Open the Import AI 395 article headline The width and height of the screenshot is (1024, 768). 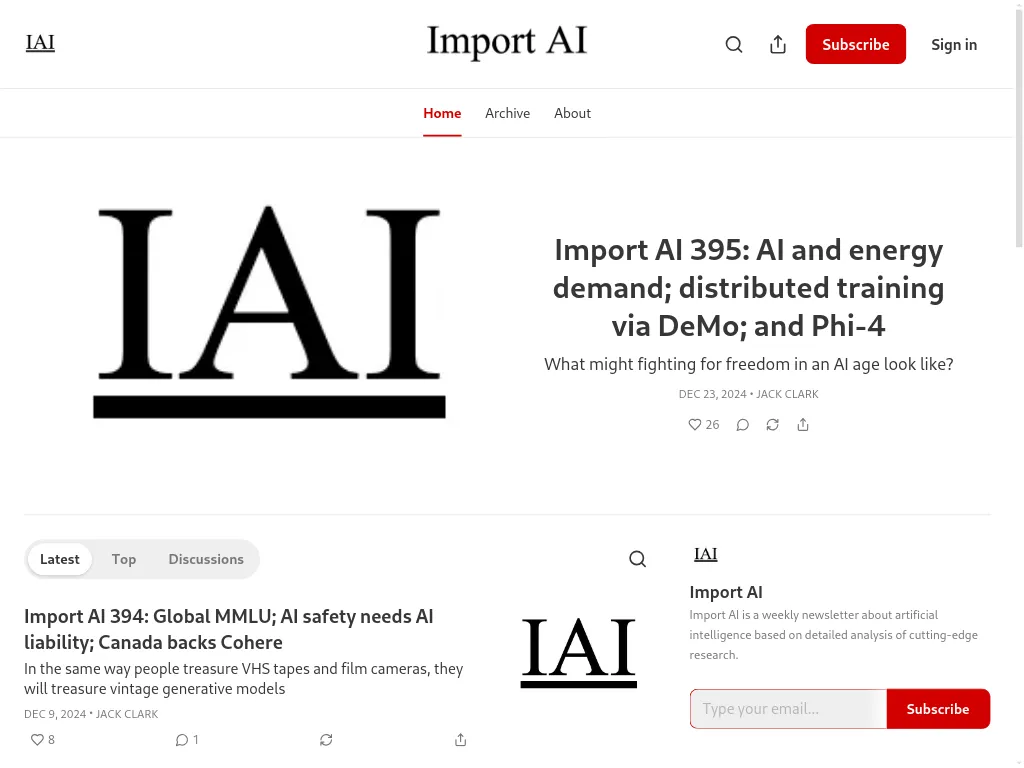pyautogui.click(x=748, y=287)
